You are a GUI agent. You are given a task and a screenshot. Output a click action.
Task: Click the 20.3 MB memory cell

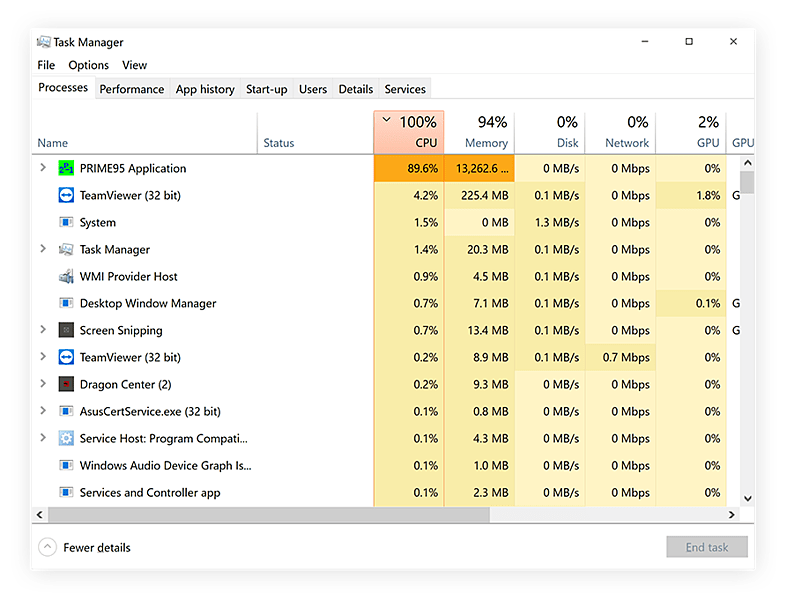coord(479,250)
